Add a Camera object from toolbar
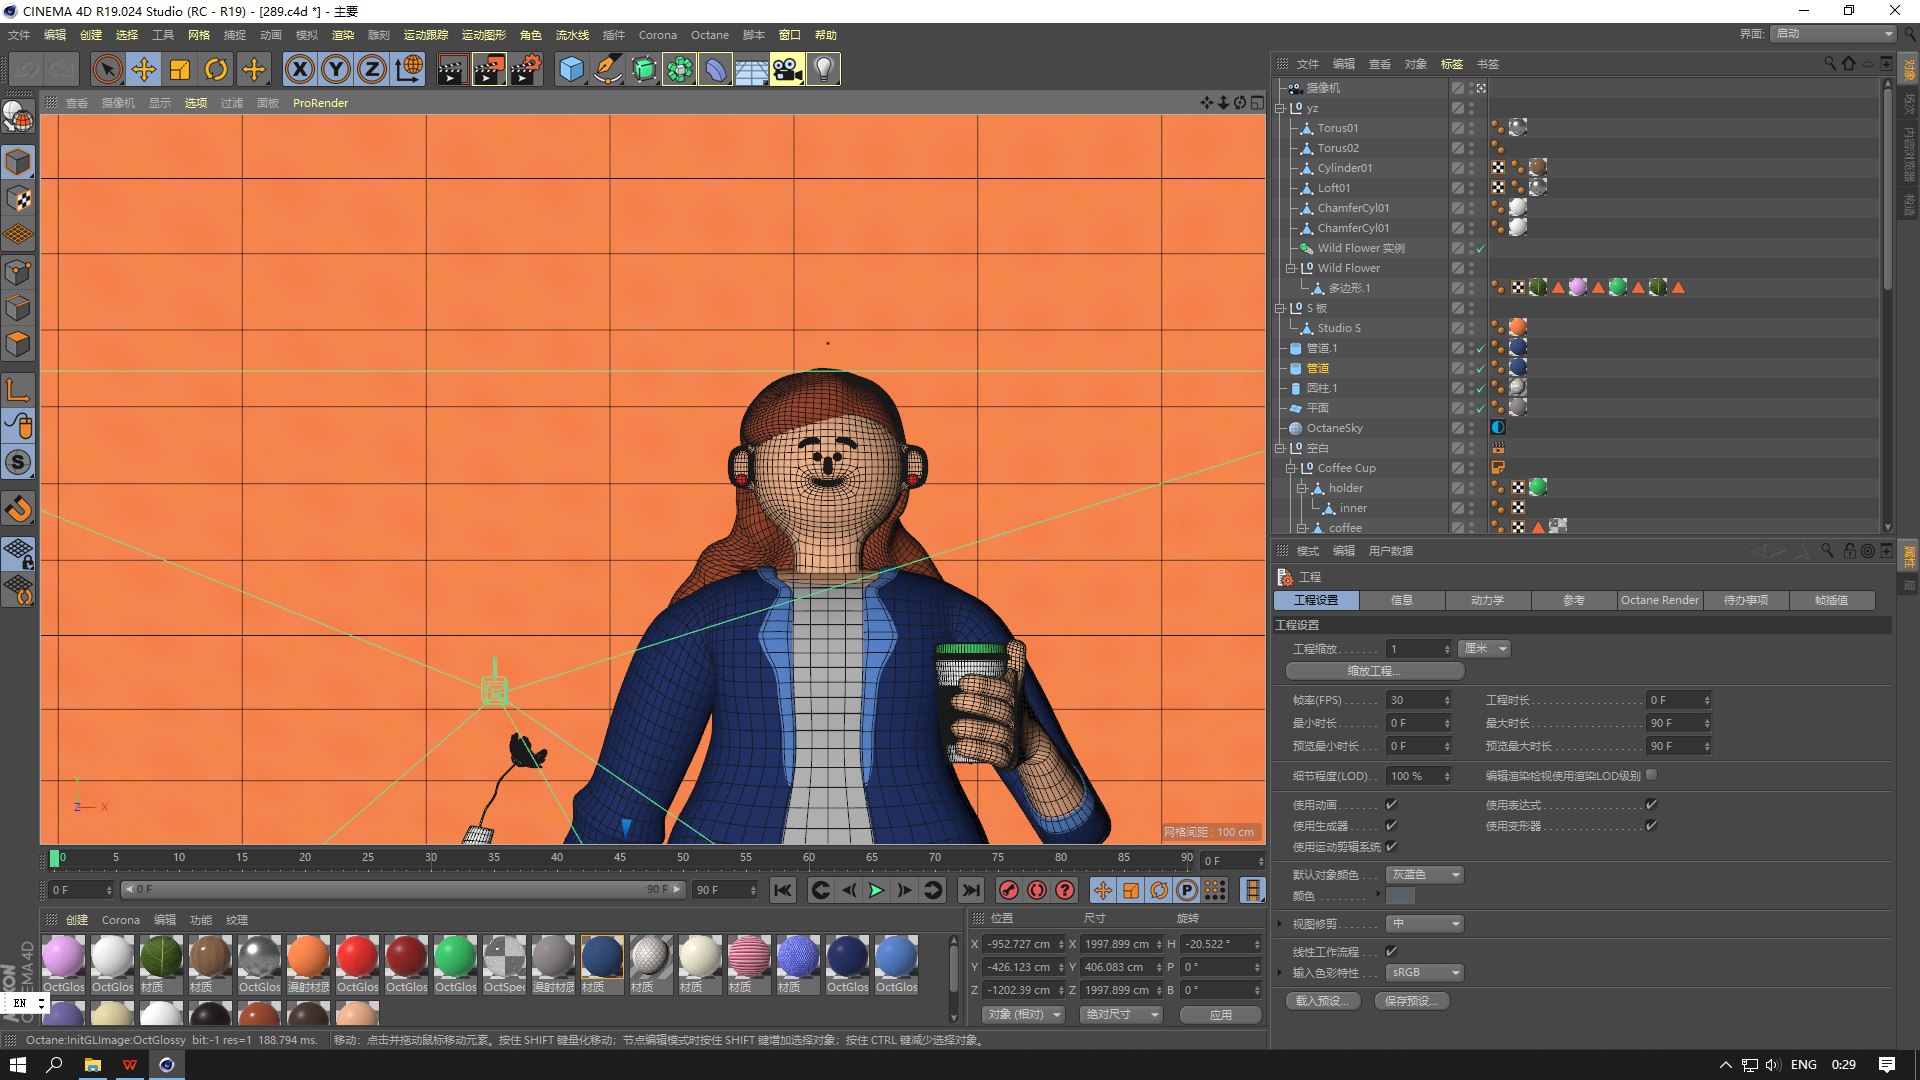The height and width of the screenshot is (1080, 1920). pos(787,70)
